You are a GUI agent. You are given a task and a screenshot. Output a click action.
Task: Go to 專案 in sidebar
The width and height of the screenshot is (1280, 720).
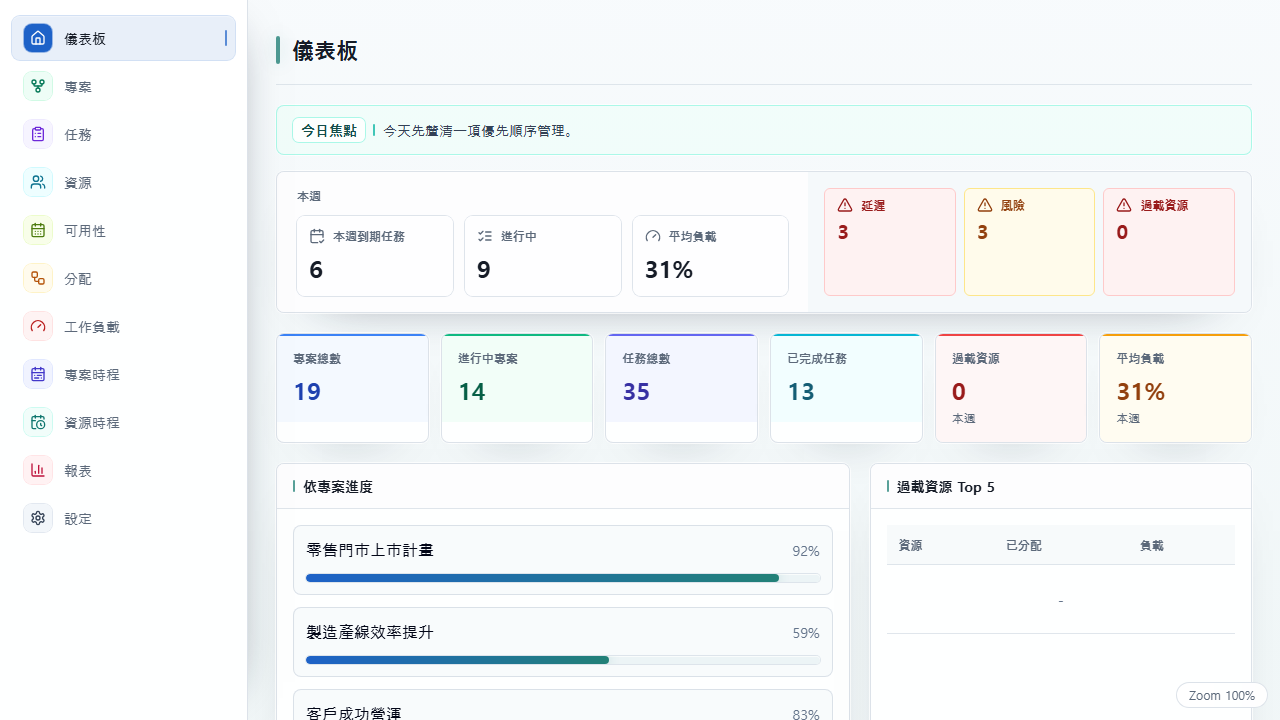(124, 86)
